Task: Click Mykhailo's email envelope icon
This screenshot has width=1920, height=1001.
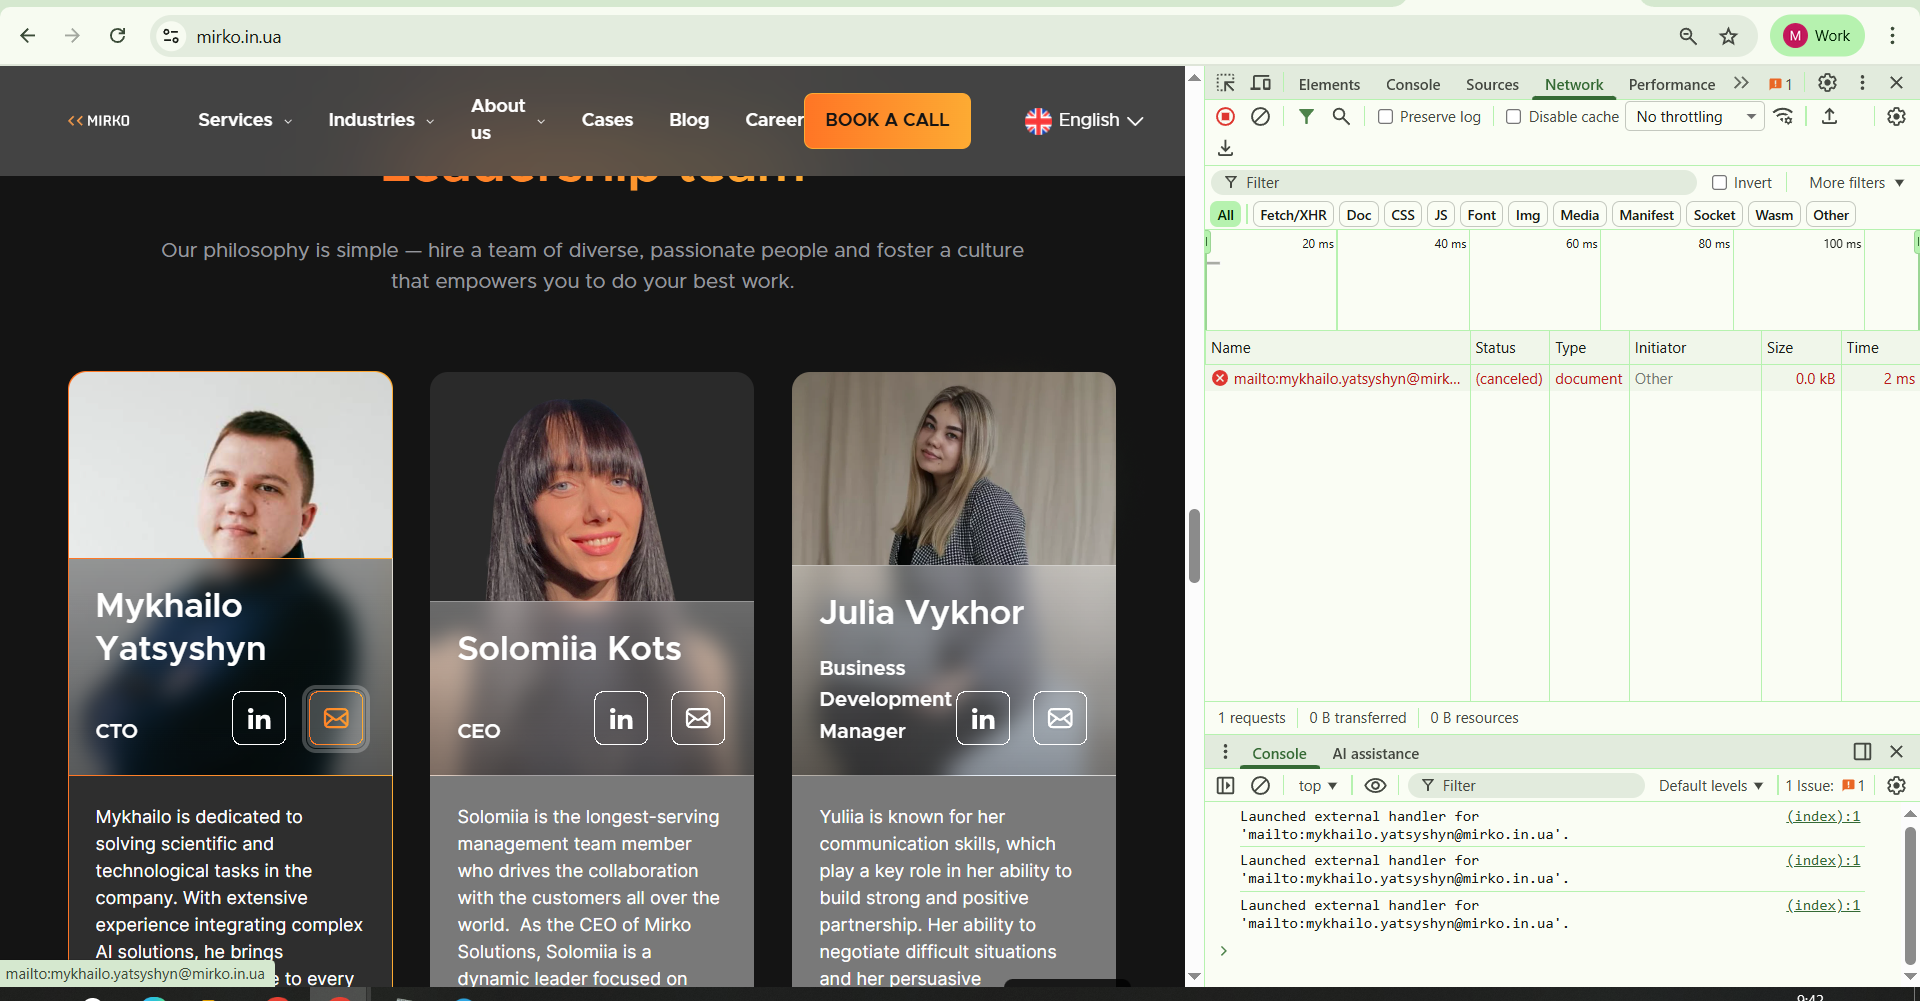Action: tap(336, 718)
